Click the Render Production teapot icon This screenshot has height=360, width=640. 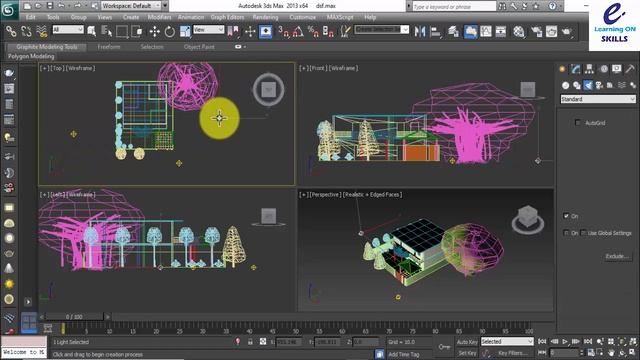pyautogui.click(x=567, y=31)
